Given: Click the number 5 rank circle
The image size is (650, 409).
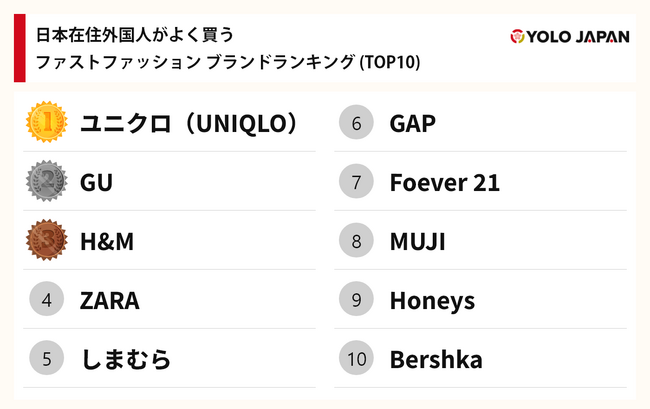Looking at the screenshot, I should (x=46, y=359).
